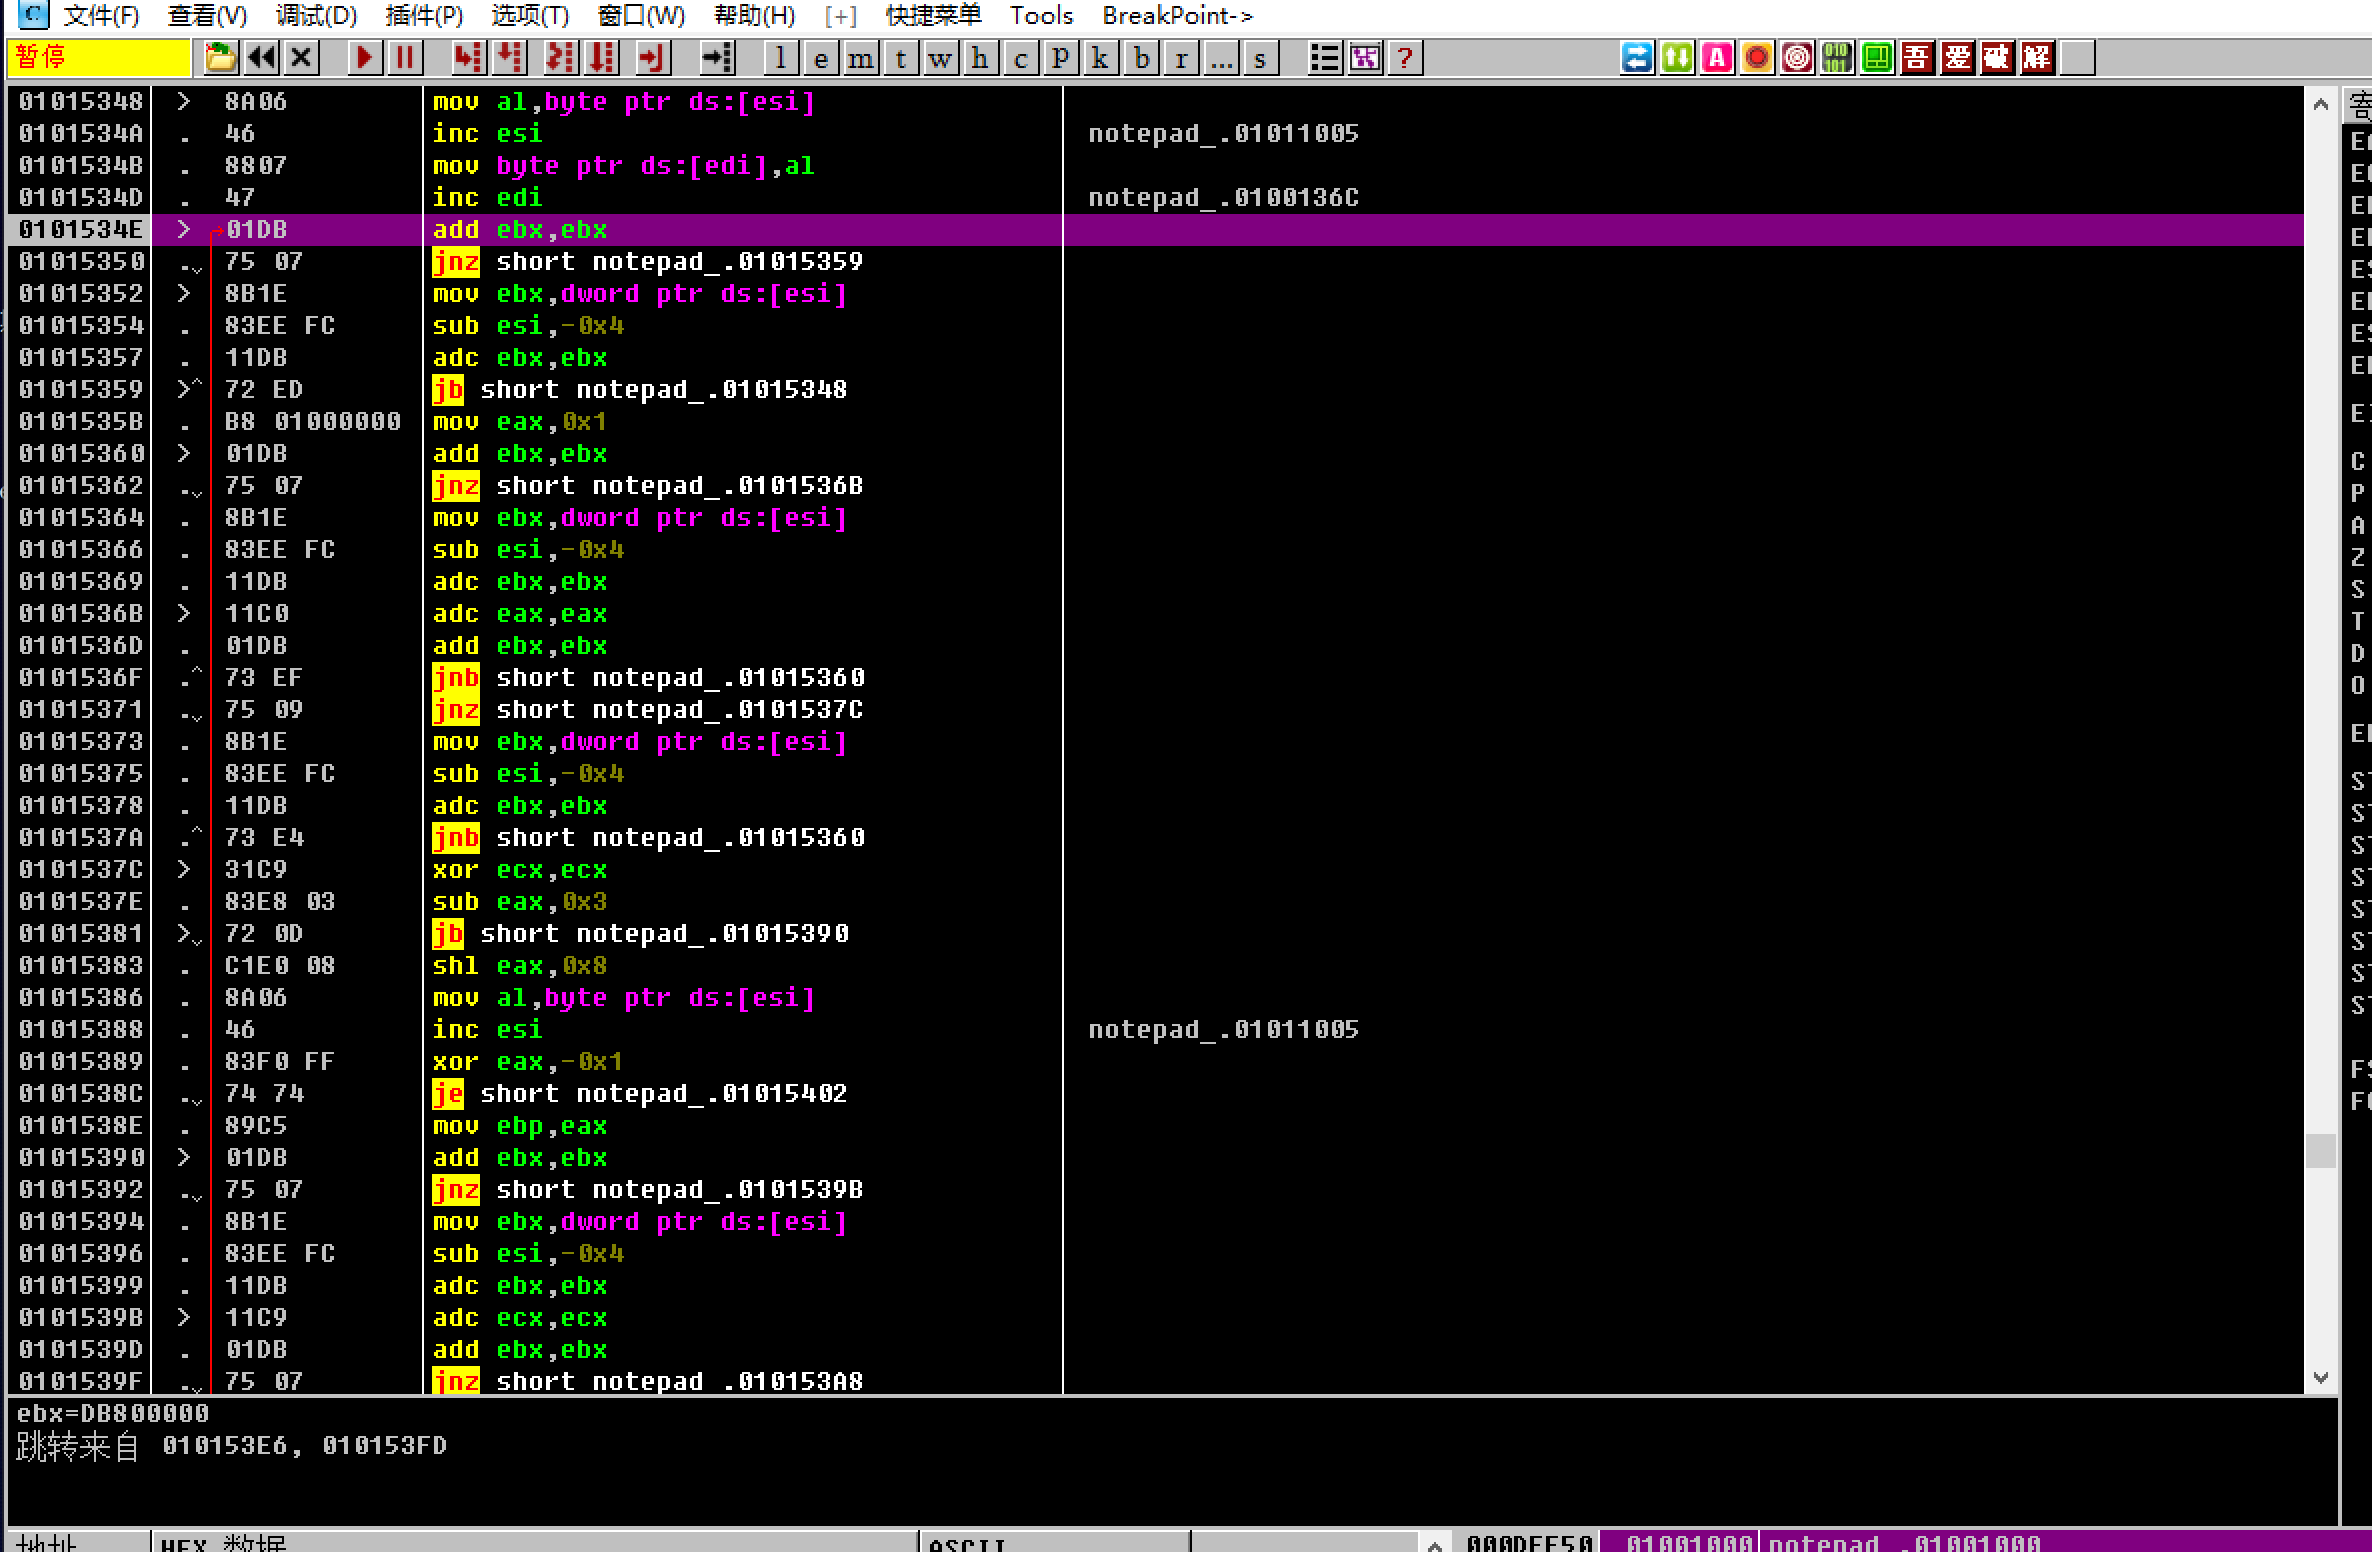The image size is (2372, 1552).
Task: Click the pause execution toolbar icon
Action: coord(405,58)
